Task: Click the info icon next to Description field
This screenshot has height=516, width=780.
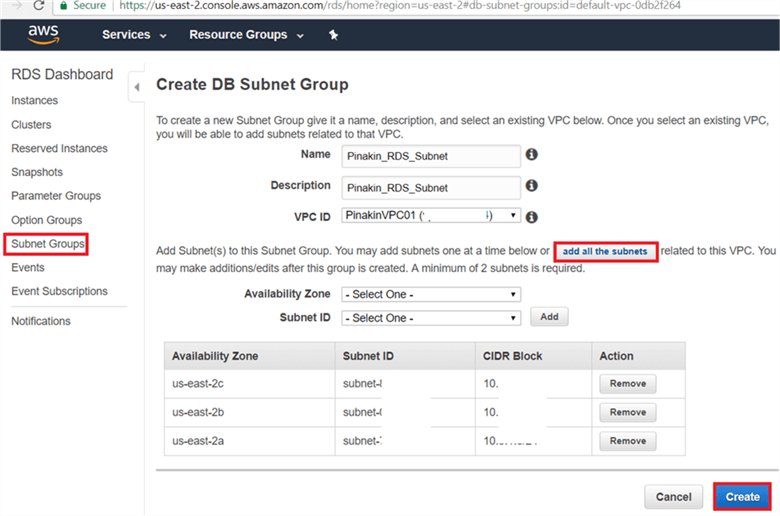Action: tap(532, 186)
